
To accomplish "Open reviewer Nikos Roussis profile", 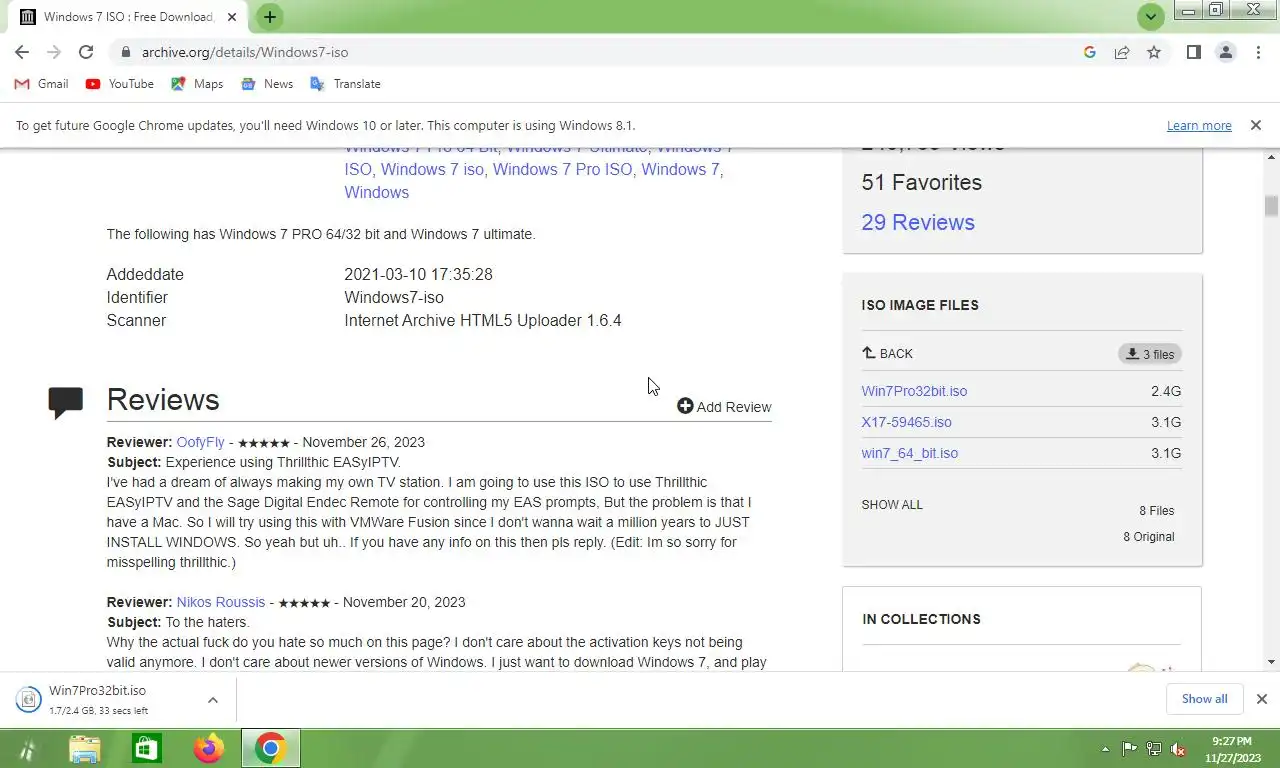I will point(221,602).
